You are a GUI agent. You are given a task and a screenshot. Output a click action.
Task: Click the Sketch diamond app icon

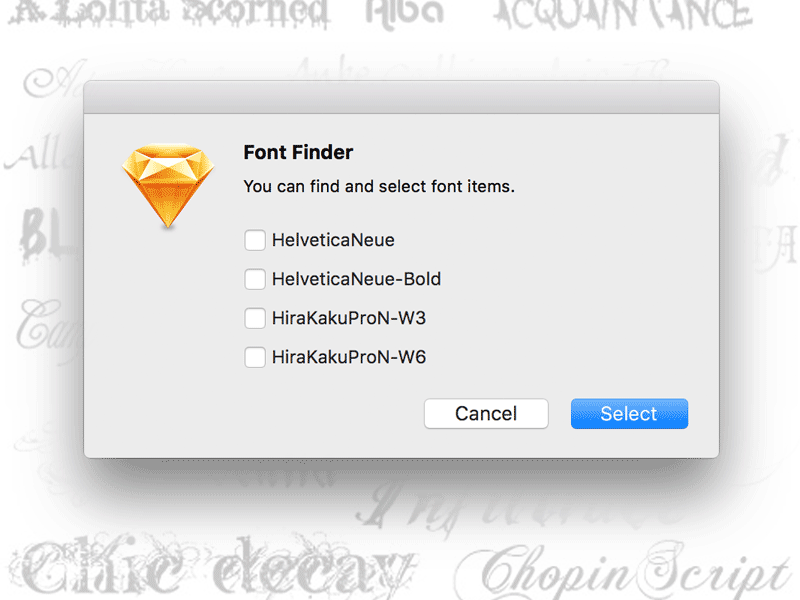click(168, 186)
